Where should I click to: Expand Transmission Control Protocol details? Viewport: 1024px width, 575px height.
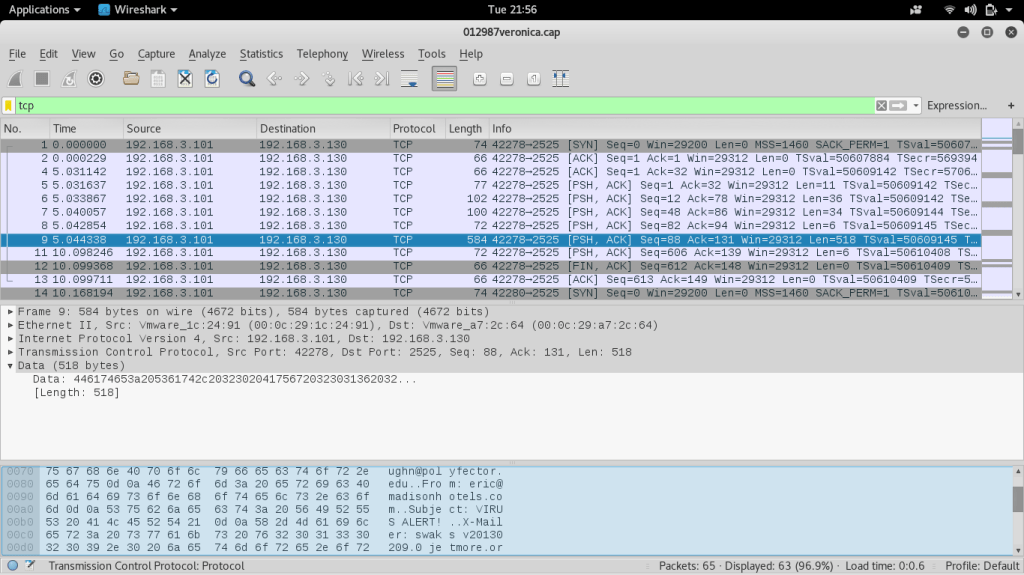10,353
